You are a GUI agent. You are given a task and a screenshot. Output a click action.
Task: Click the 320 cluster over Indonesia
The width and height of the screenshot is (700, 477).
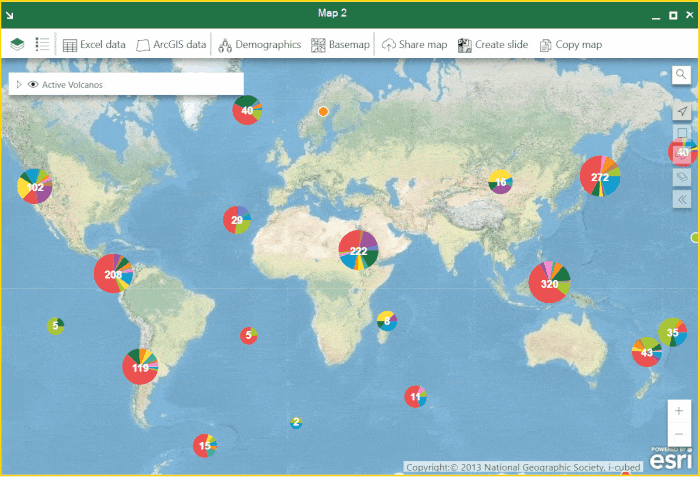[x=550, y=282]
